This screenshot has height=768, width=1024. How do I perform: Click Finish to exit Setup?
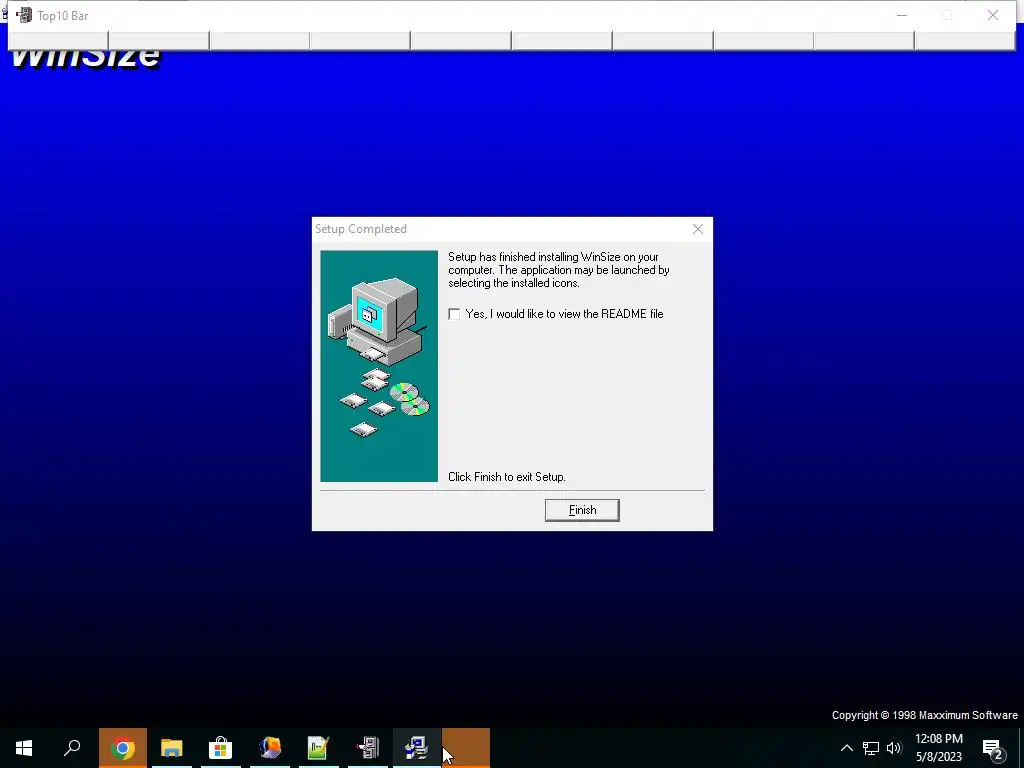pyautogui.click(x=582, y=510)
